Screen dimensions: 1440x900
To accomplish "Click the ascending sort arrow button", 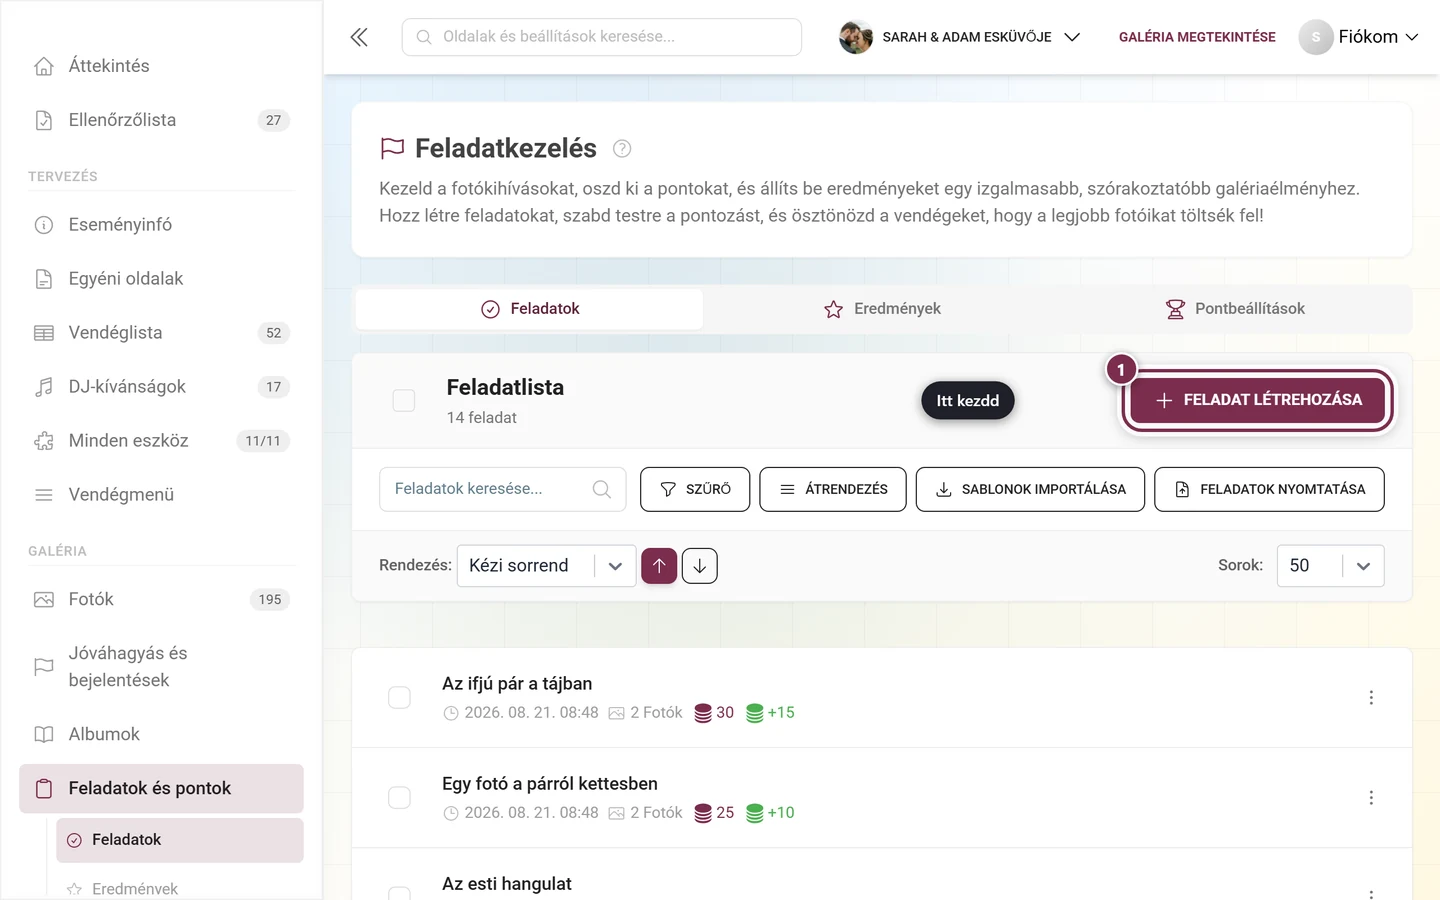I will pos(659,566).
